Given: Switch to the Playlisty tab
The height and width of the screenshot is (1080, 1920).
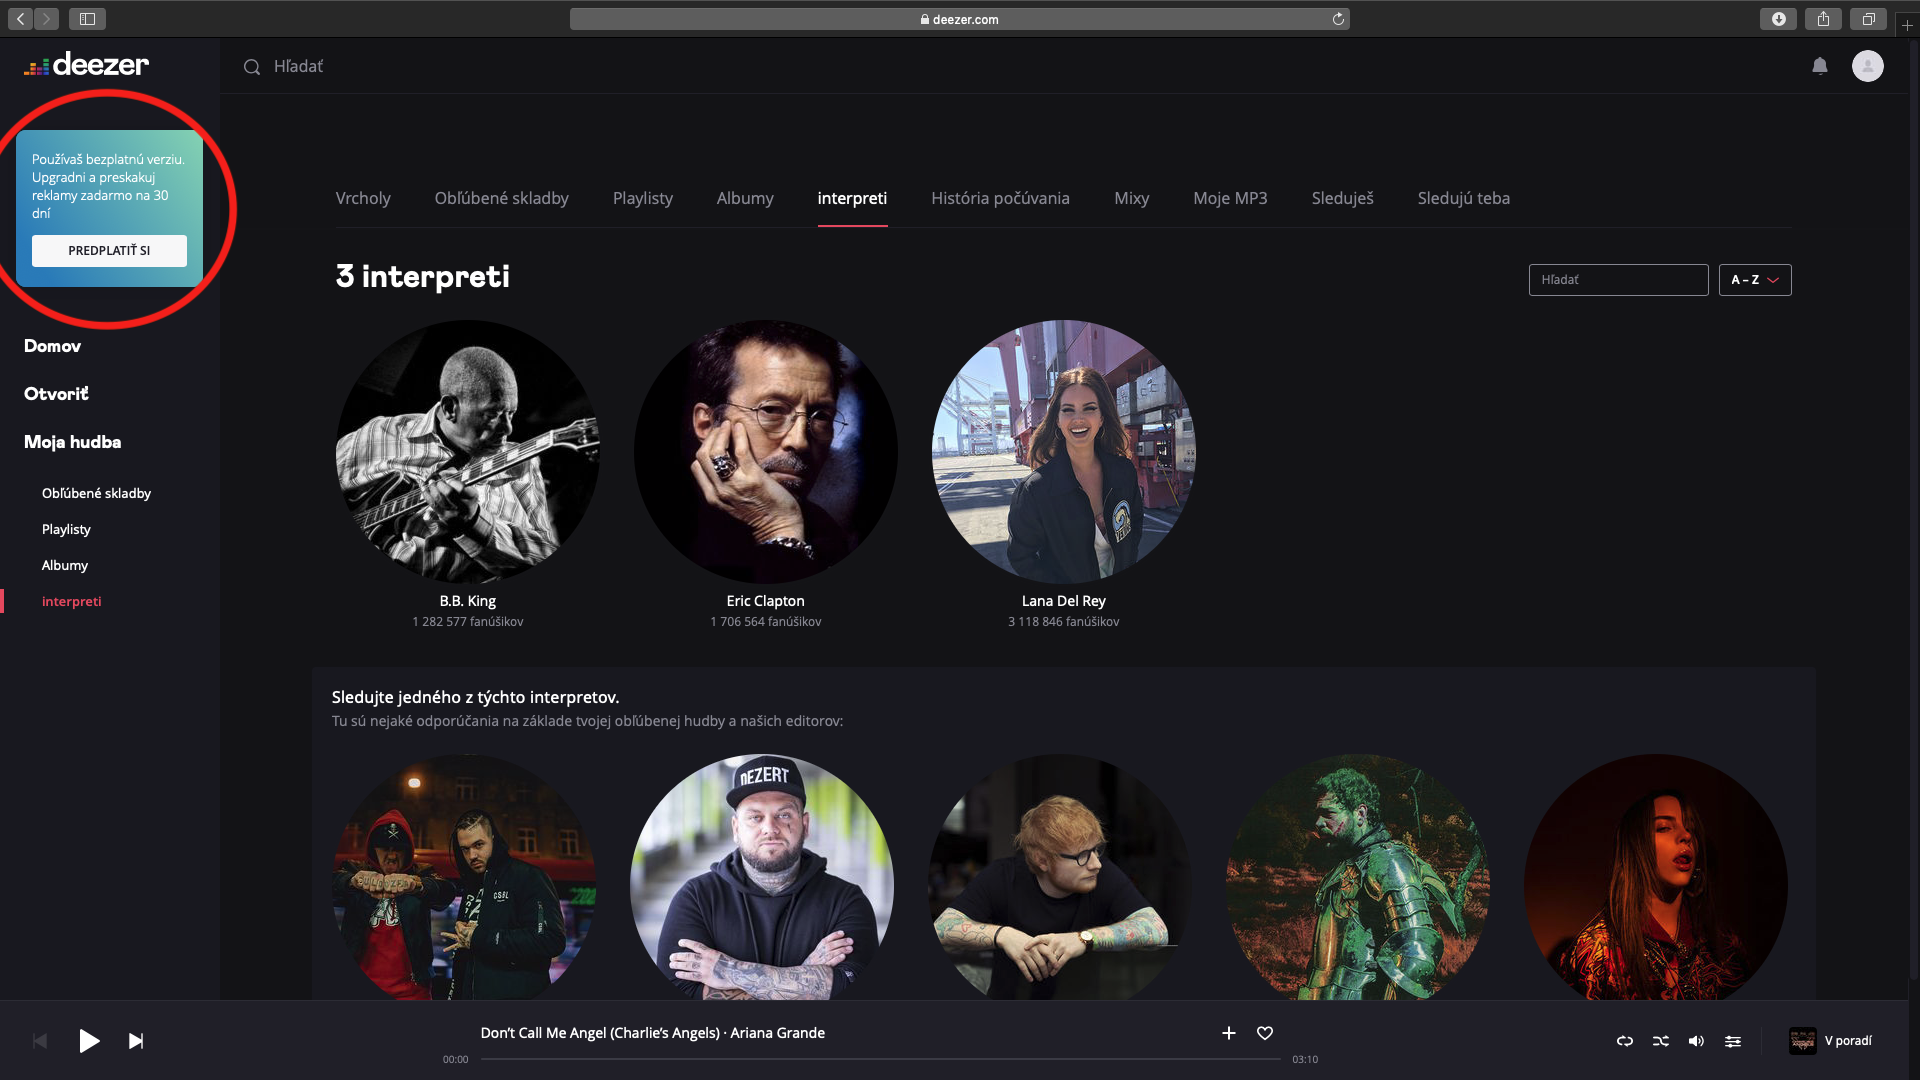Looking at the screenshot, I should [643, 198].
